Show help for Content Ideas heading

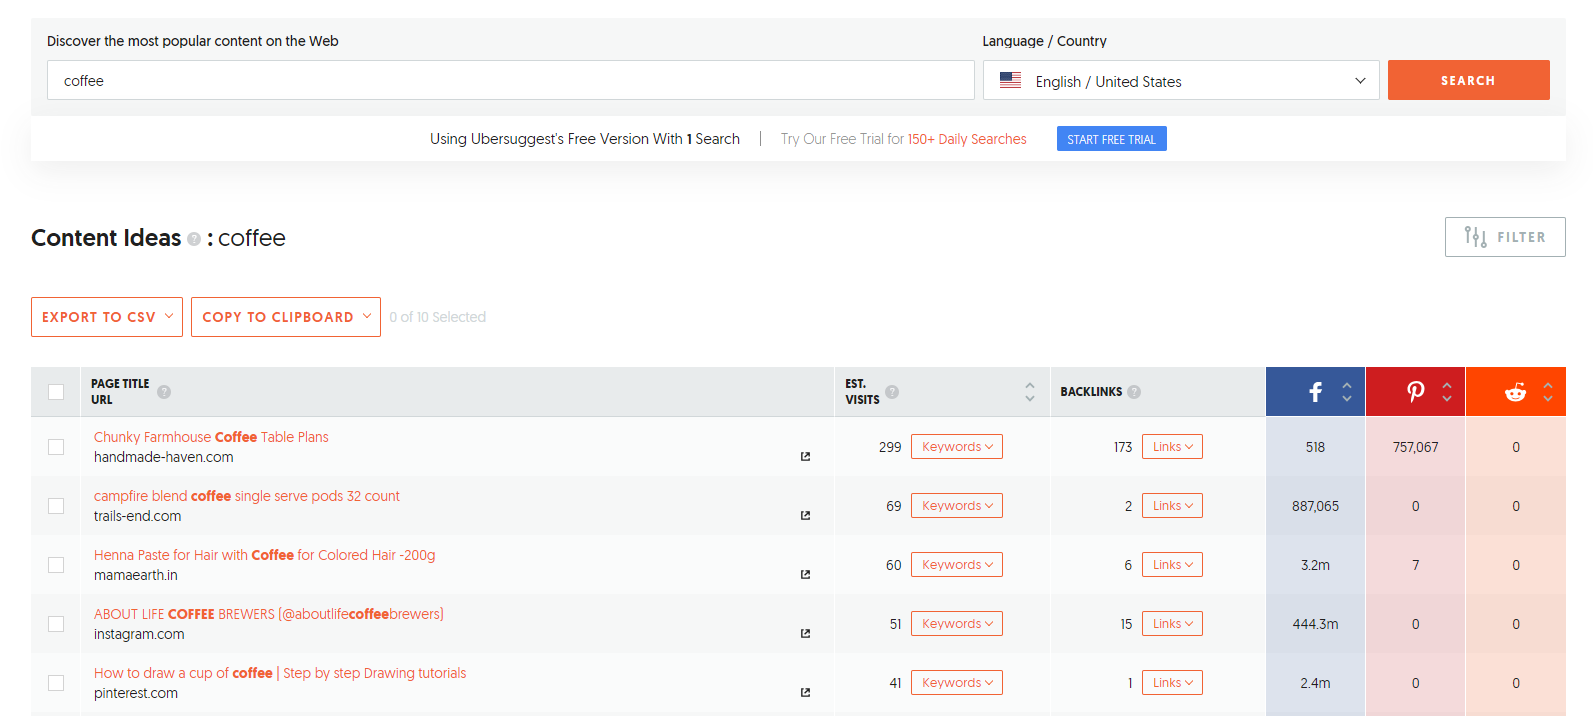[194, 239]
